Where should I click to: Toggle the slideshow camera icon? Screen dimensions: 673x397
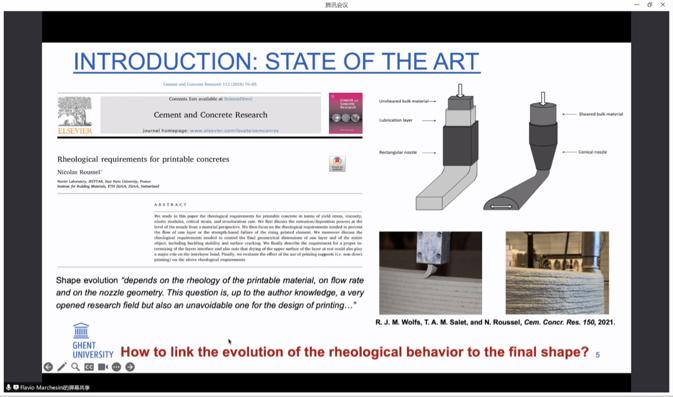[103, 367]
